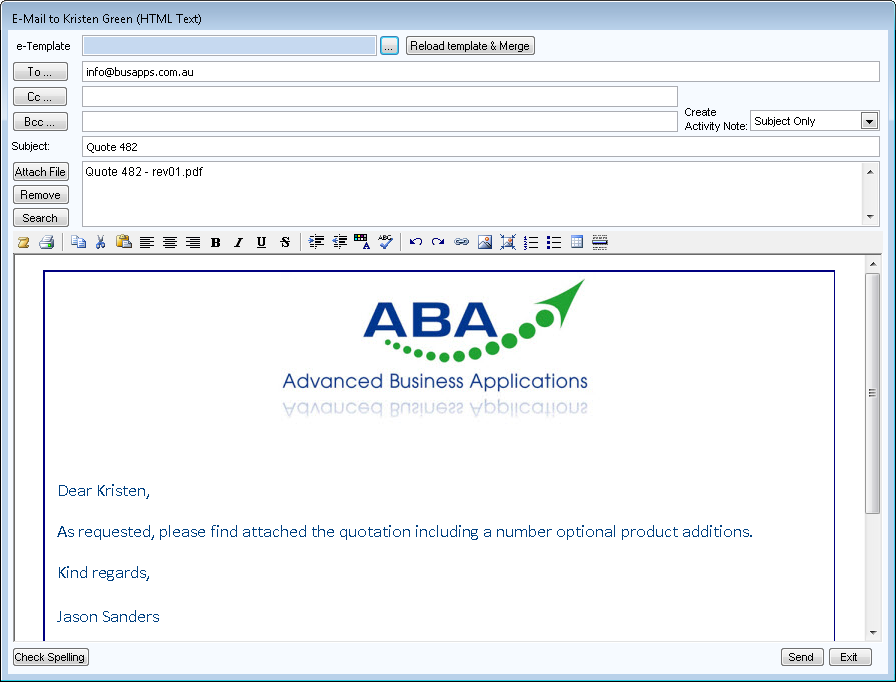The height and width of the screenshot is (682, 896).
Task: Click the ABC spell check toolbar icon
Action: tap(386, 242)
